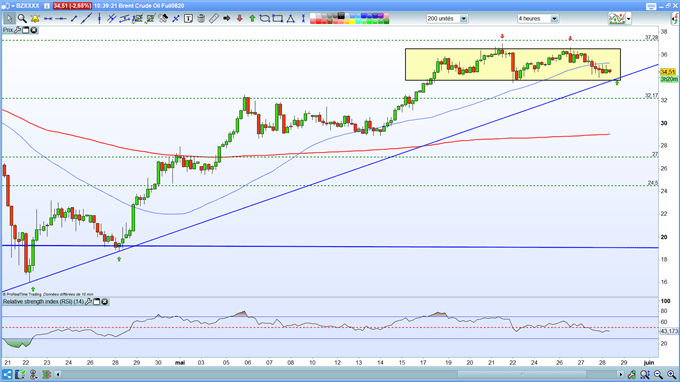The image size is (680, 382).
Task: Choose the short segment drawing tool
Action: (74, 19)
